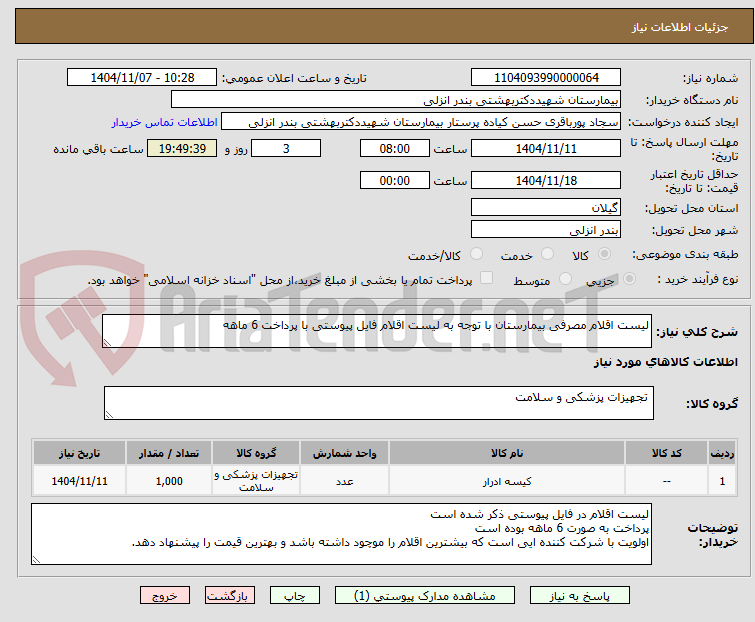
Task: Click the پاسخ به نیاز button
Action: point(580,596)
